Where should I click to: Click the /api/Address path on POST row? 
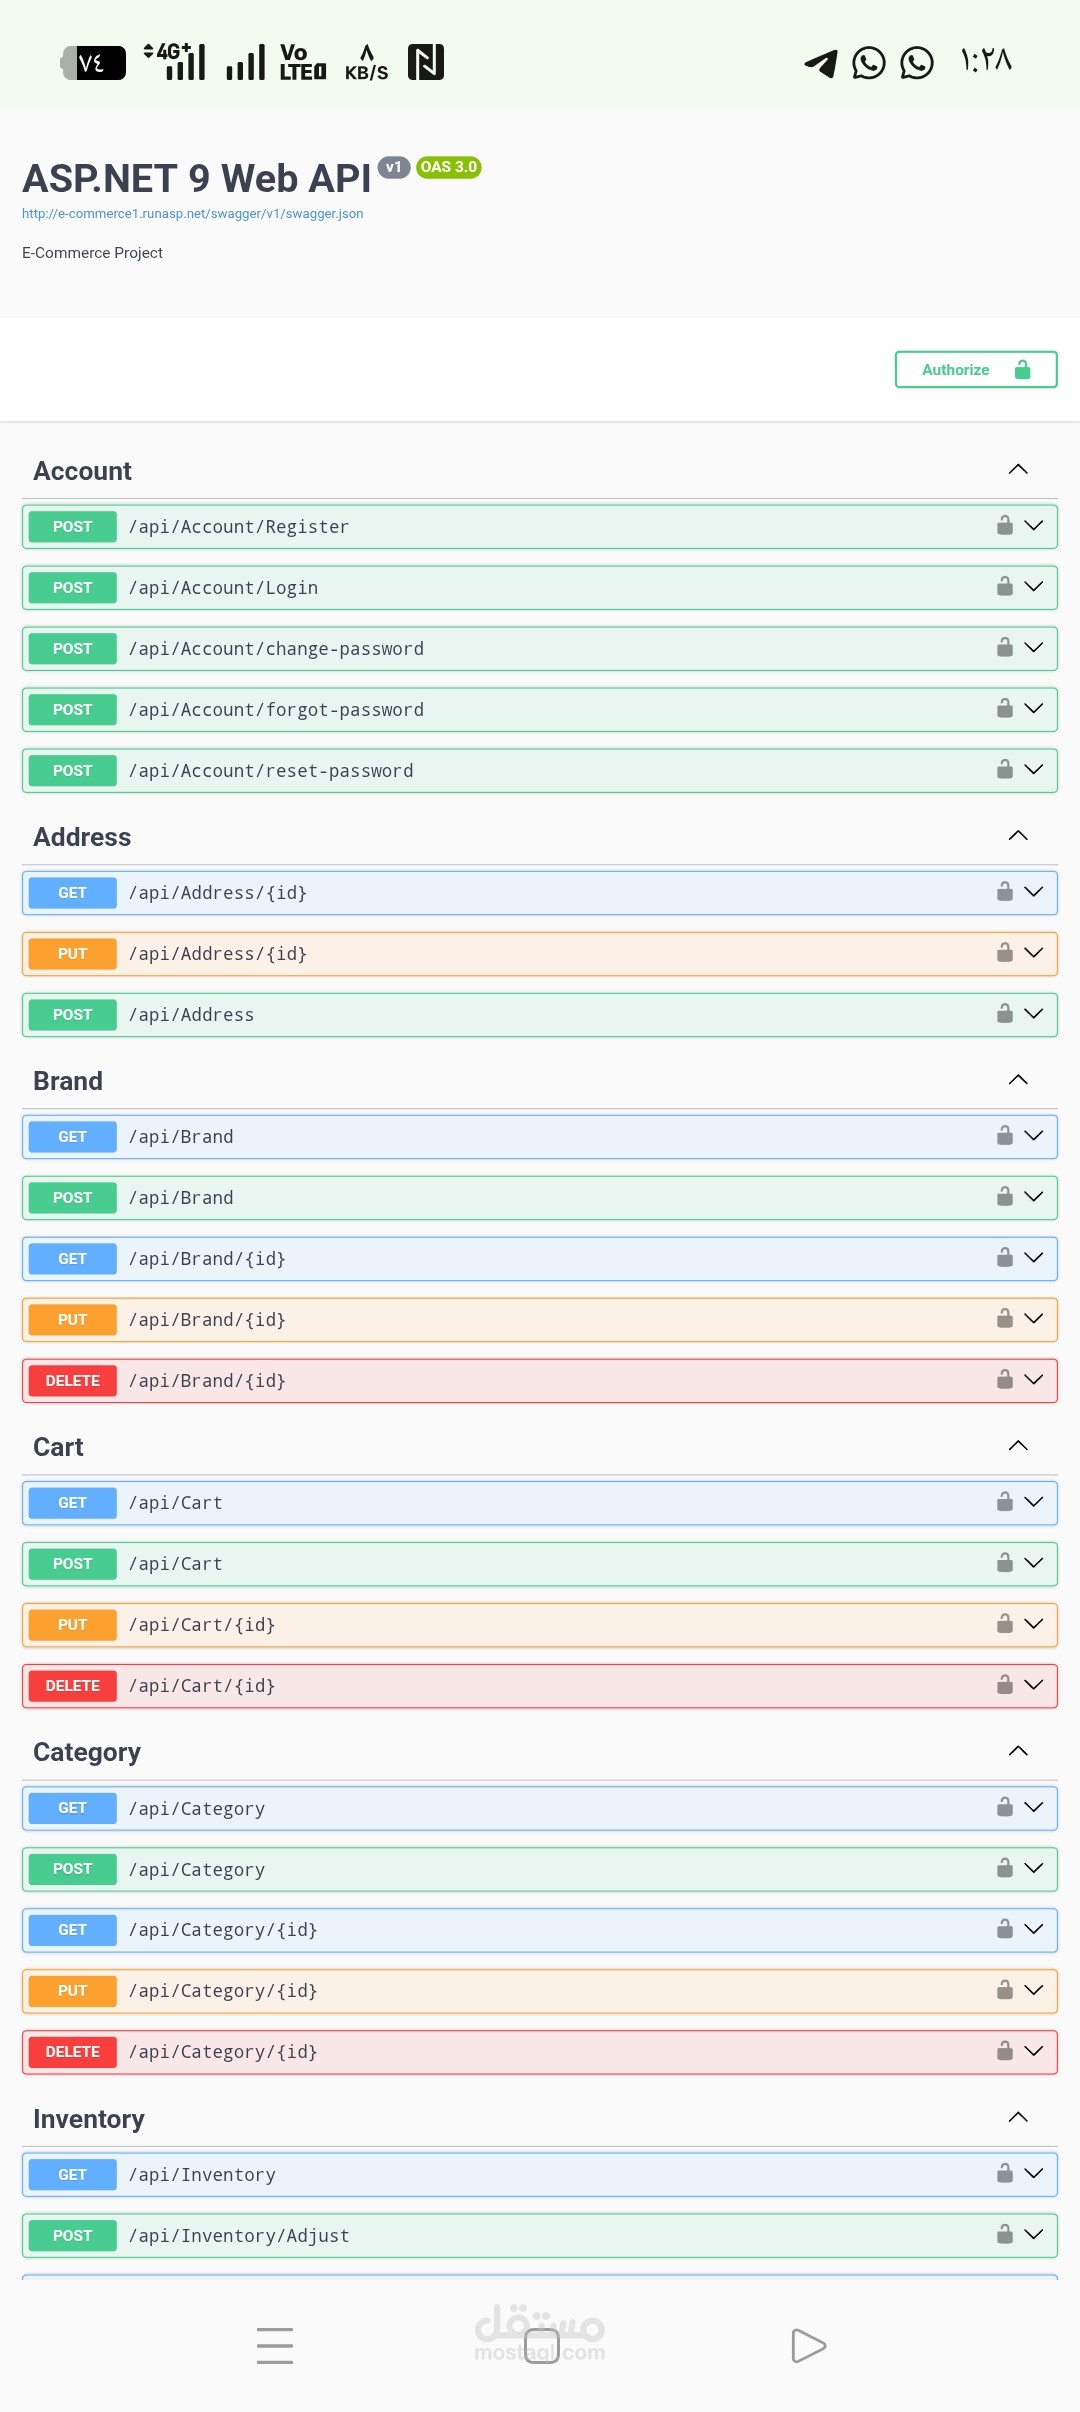tap(191, 1014)
